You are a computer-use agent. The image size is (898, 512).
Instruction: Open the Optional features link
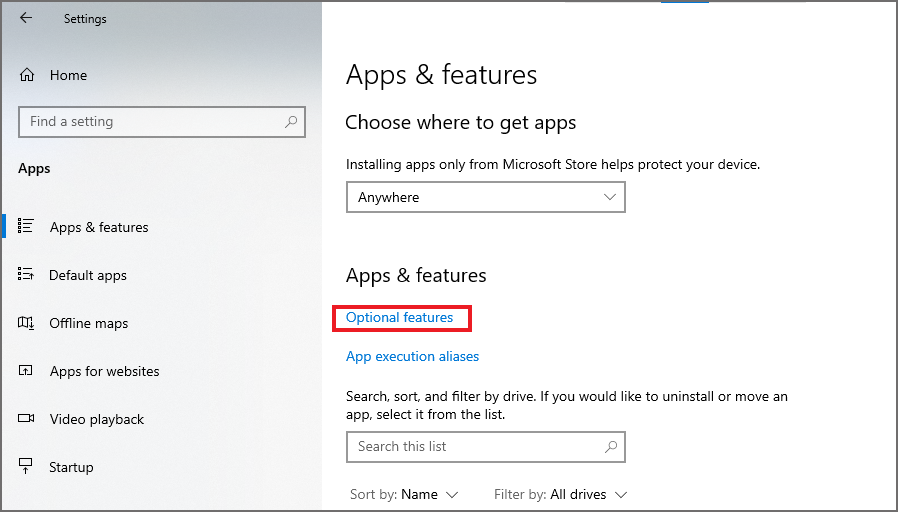click(400, 318)
